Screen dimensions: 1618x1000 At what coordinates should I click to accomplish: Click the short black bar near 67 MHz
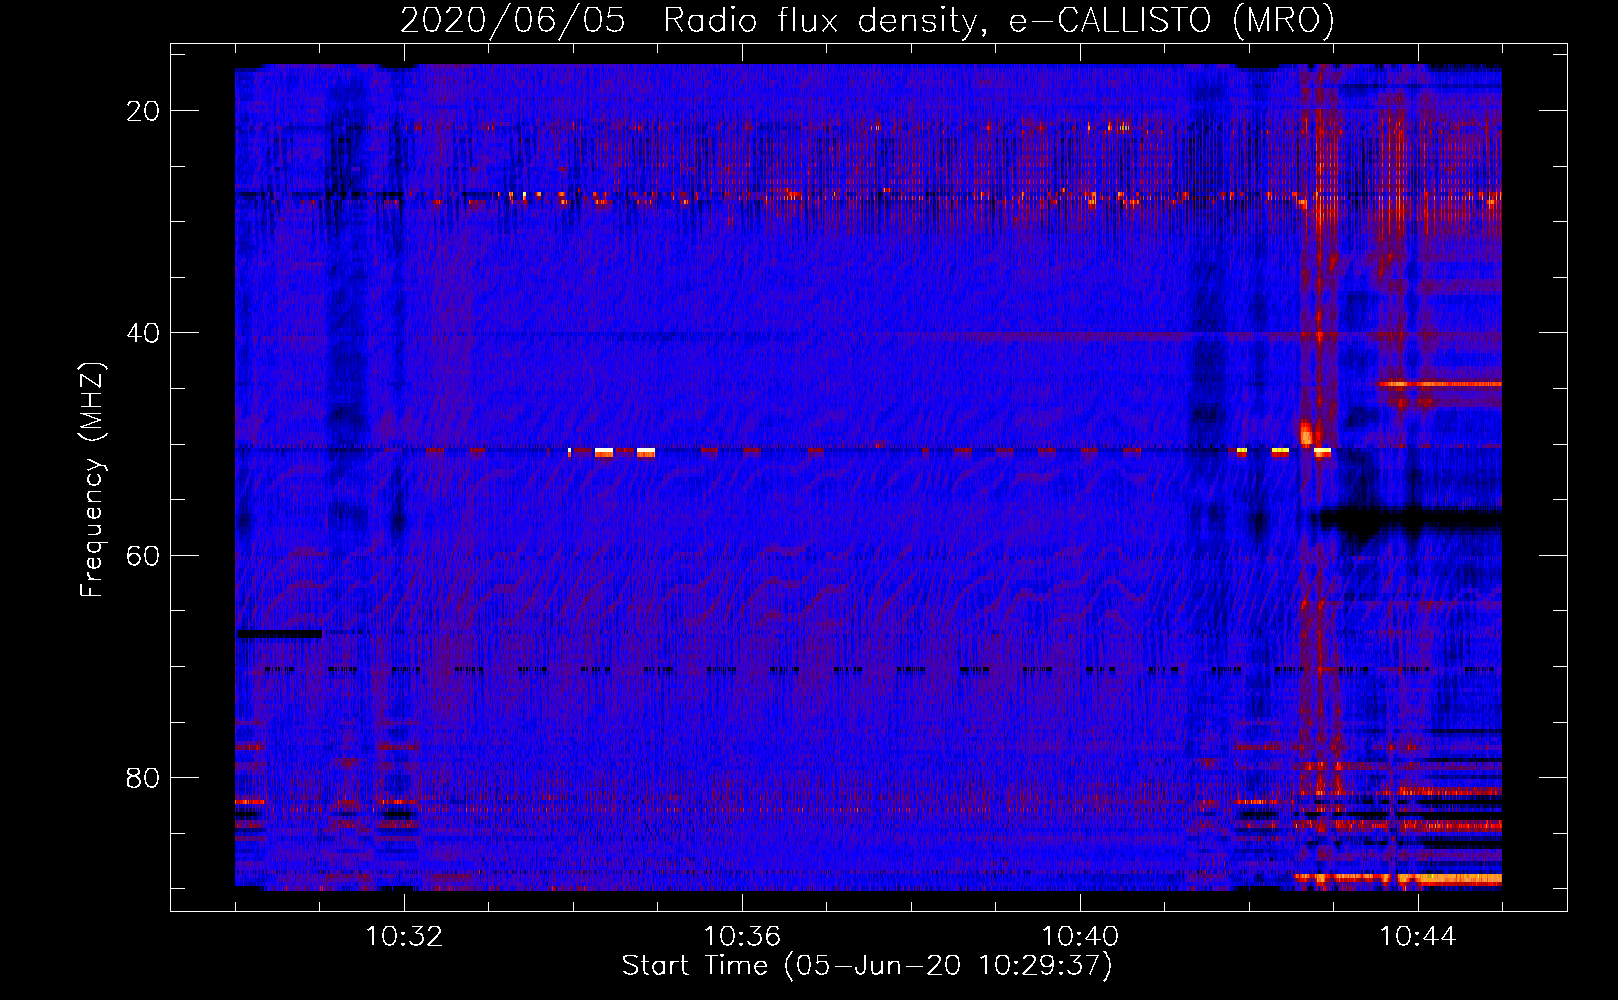click(x=279, y=633)
